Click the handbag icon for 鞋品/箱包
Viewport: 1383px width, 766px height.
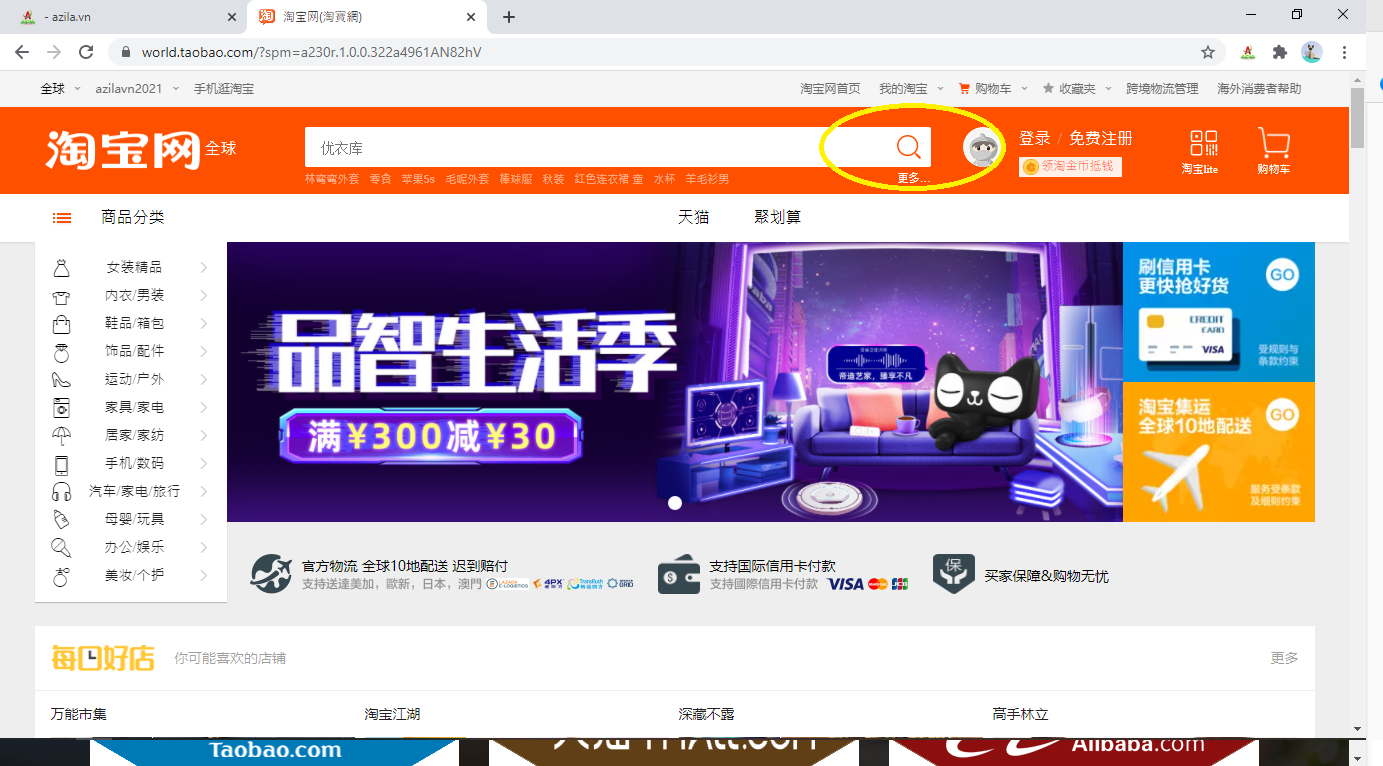click(x=61, y=324)
